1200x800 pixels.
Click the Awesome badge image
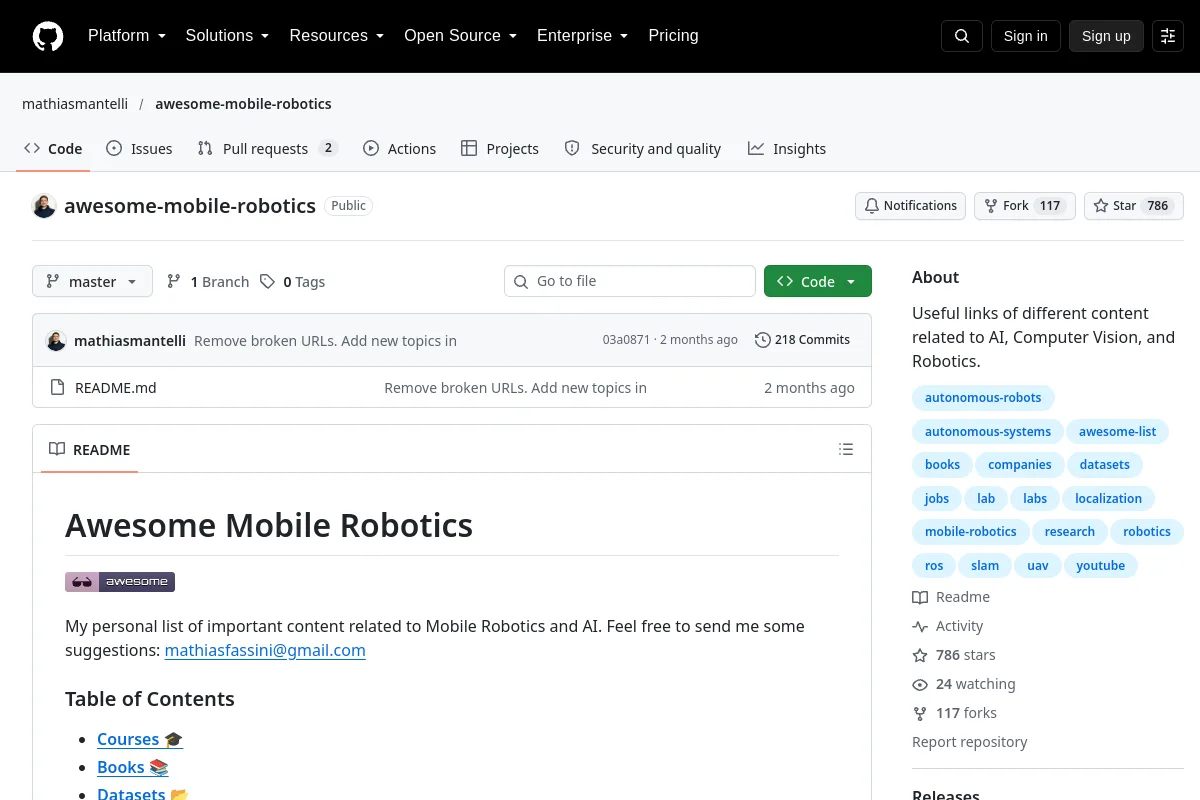pyautogui.click(x=120, y=582)
